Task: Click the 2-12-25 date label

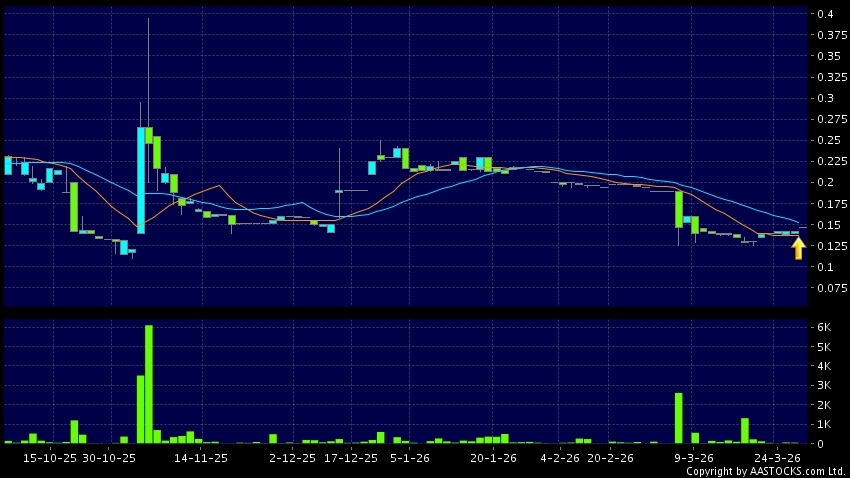Action: point(292,457)
